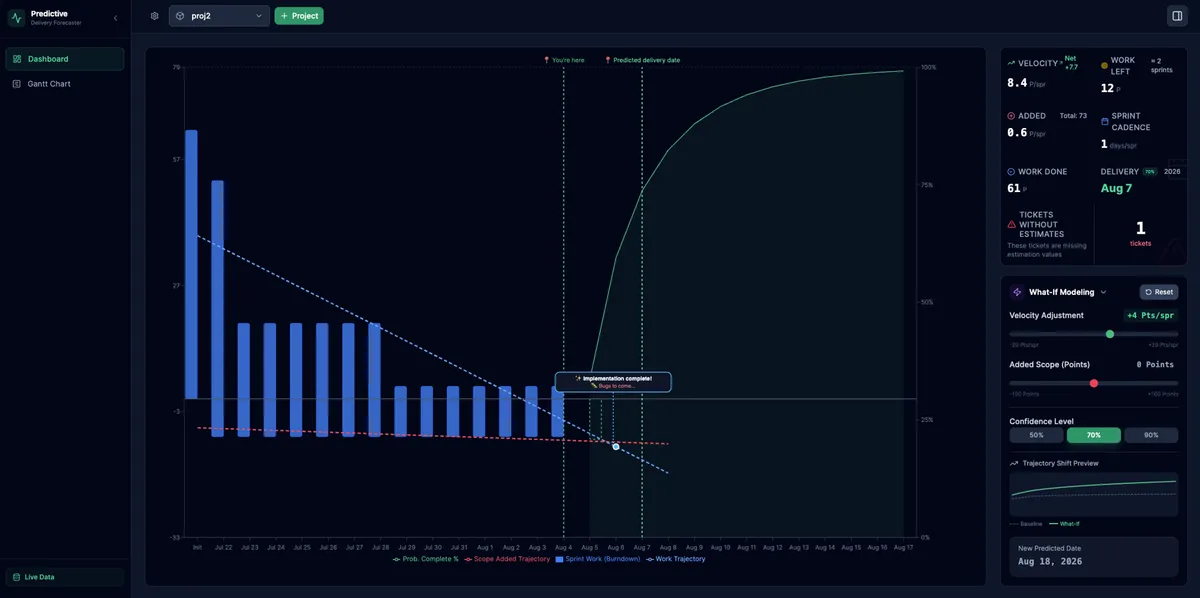Image resolution: width=1200 pixels, height=598 pixels.
Task: Select the 90% confidence level
Action: tap(1151, 435)
